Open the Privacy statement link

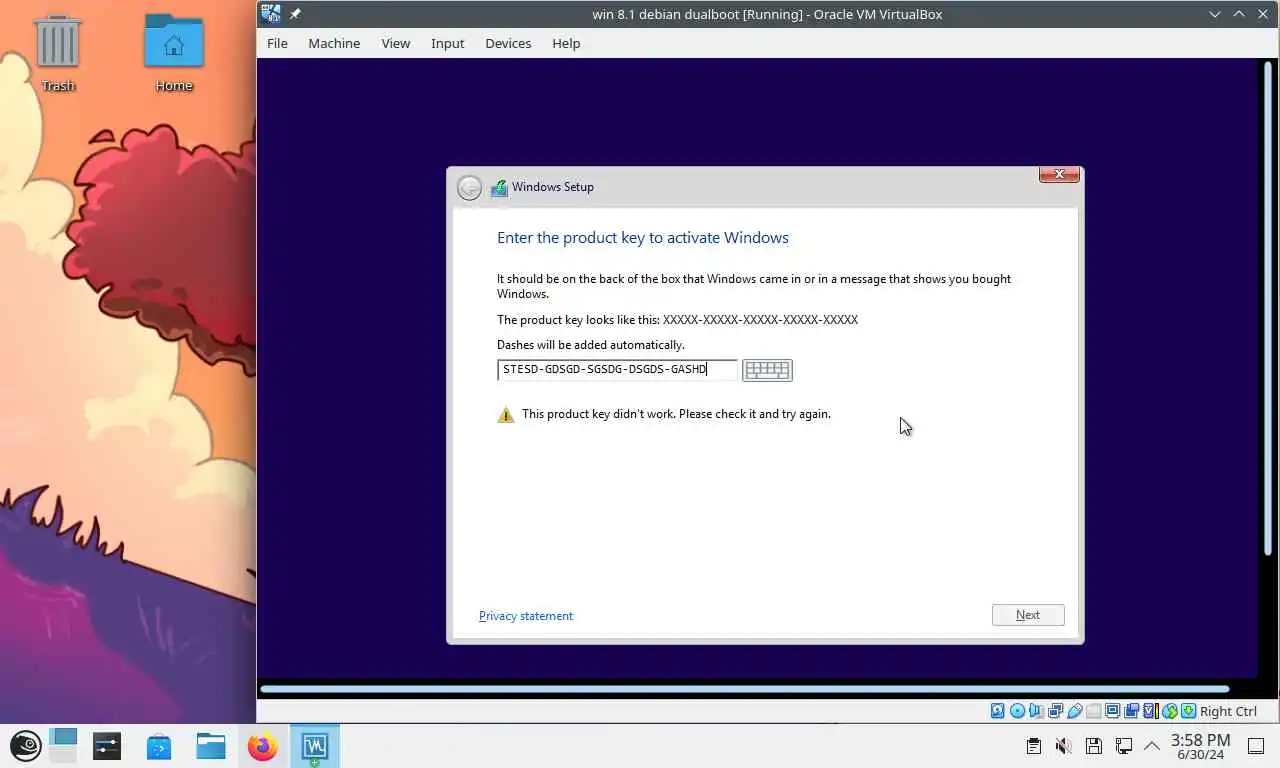[526, 616]
